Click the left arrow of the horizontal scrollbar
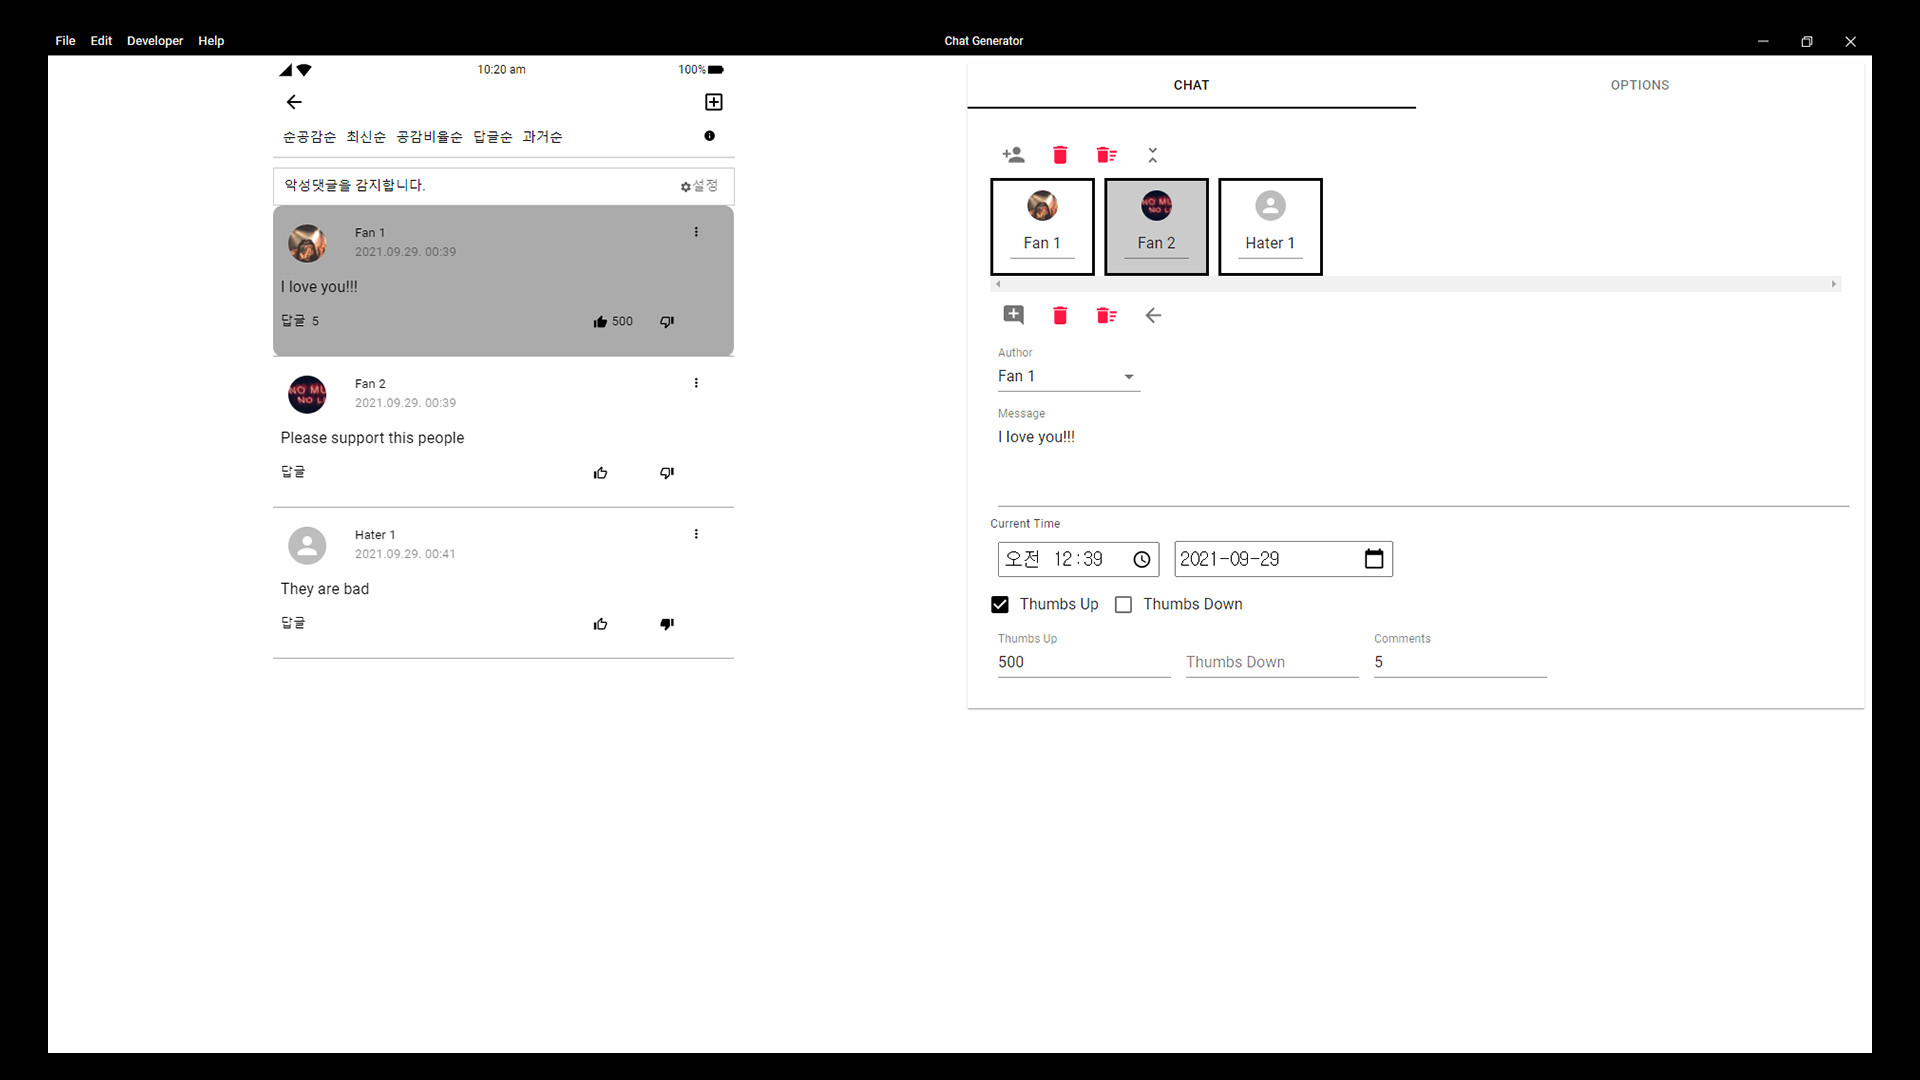This screenshot has height=1080, width=1920. (x=999, y=284)
